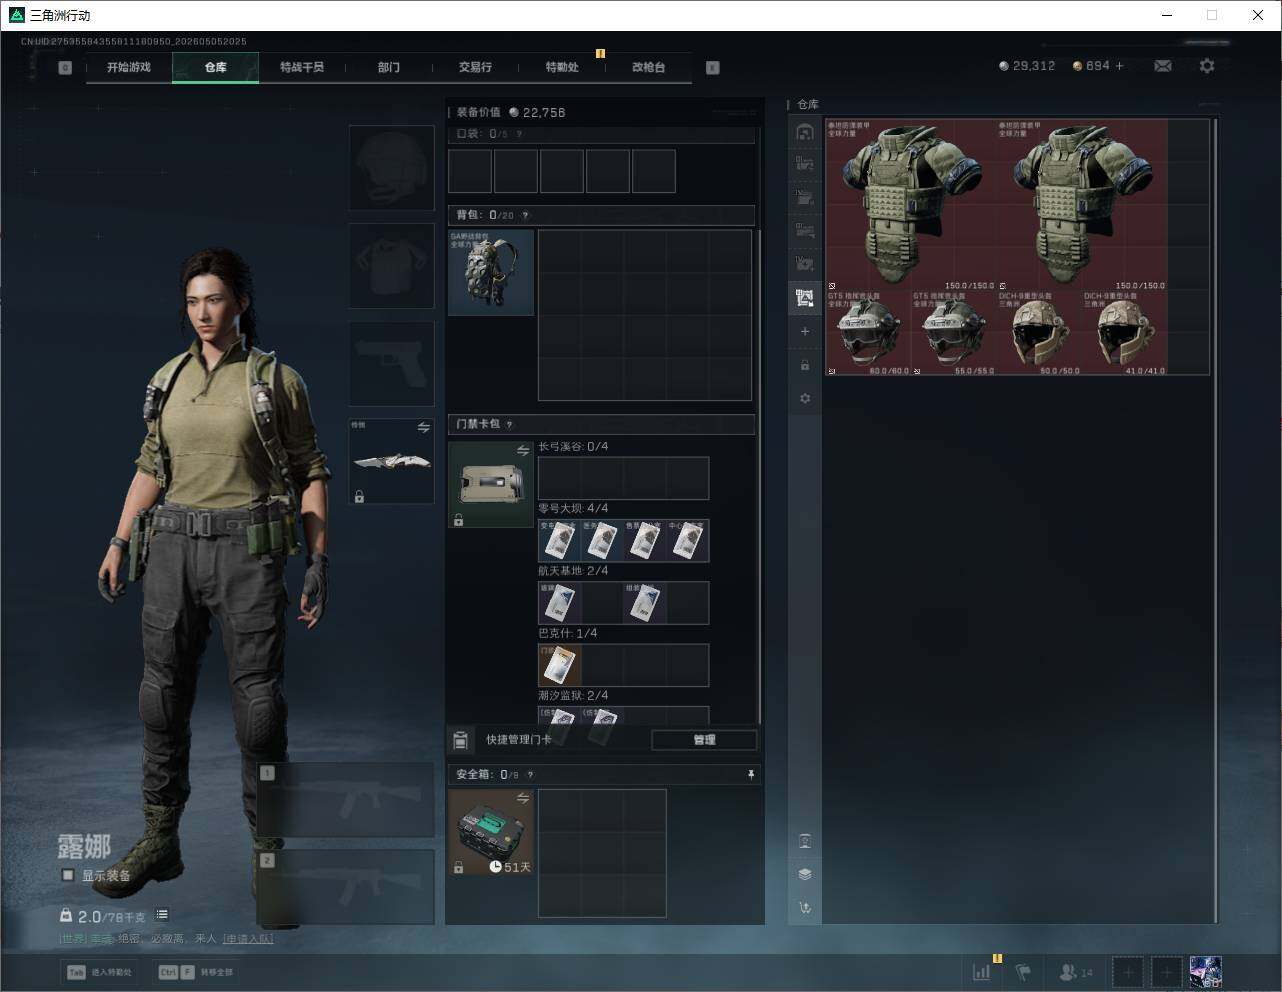This screenshot has width=1282, height=992.
Task: Open the weight details list icon
Action: point(162,914)
